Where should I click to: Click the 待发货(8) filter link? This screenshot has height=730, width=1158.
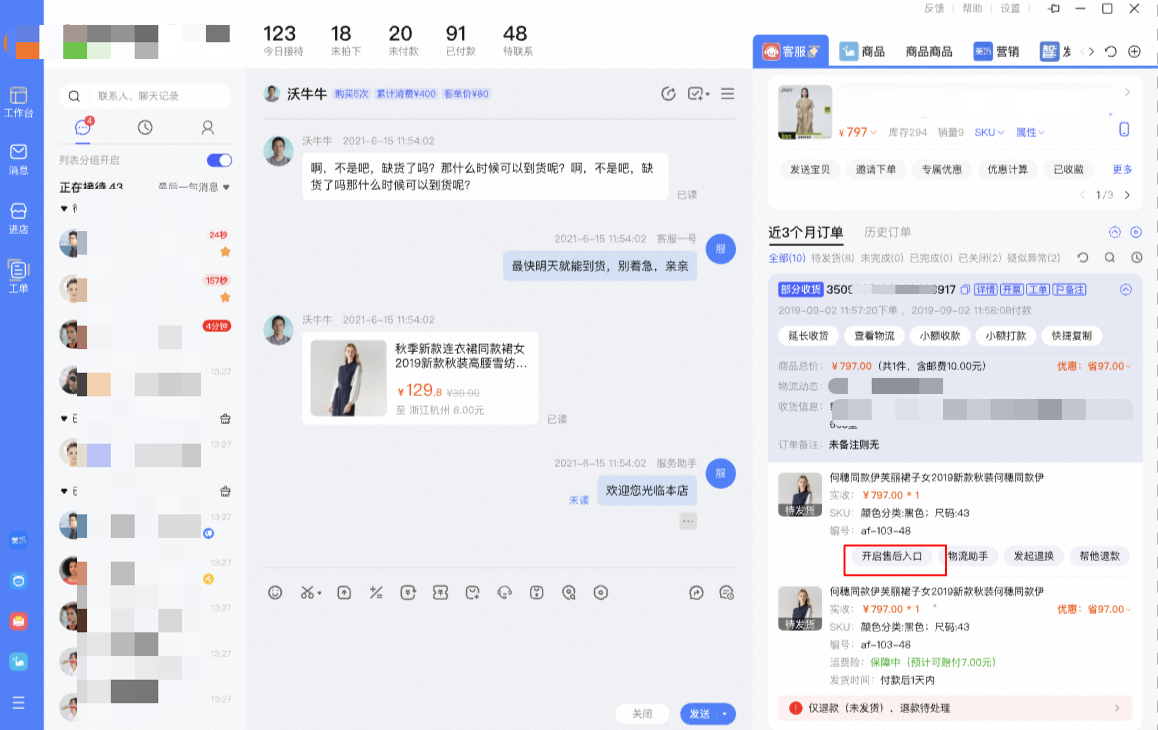coord(829,258)
